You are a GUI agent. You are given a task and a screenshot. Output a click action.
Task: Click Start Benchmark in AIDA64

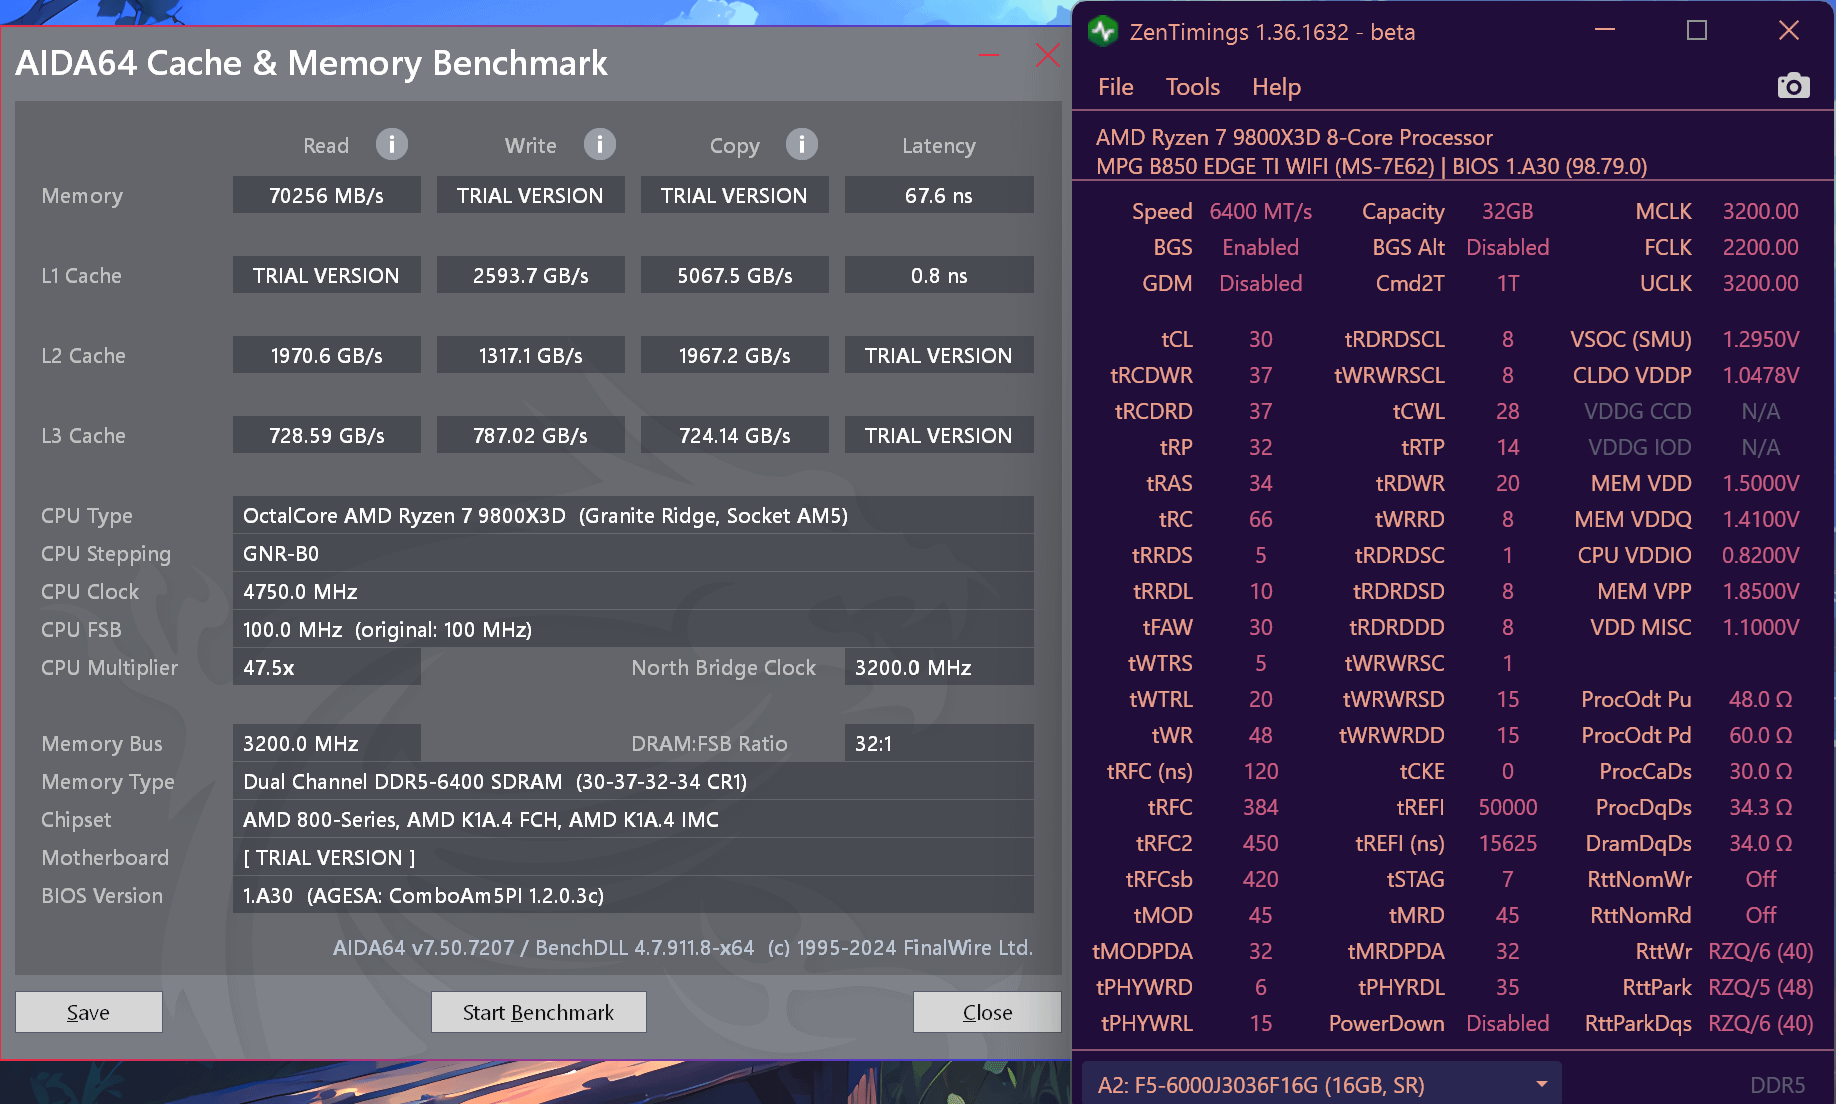pyautogui.click(x=539, y=1012)
